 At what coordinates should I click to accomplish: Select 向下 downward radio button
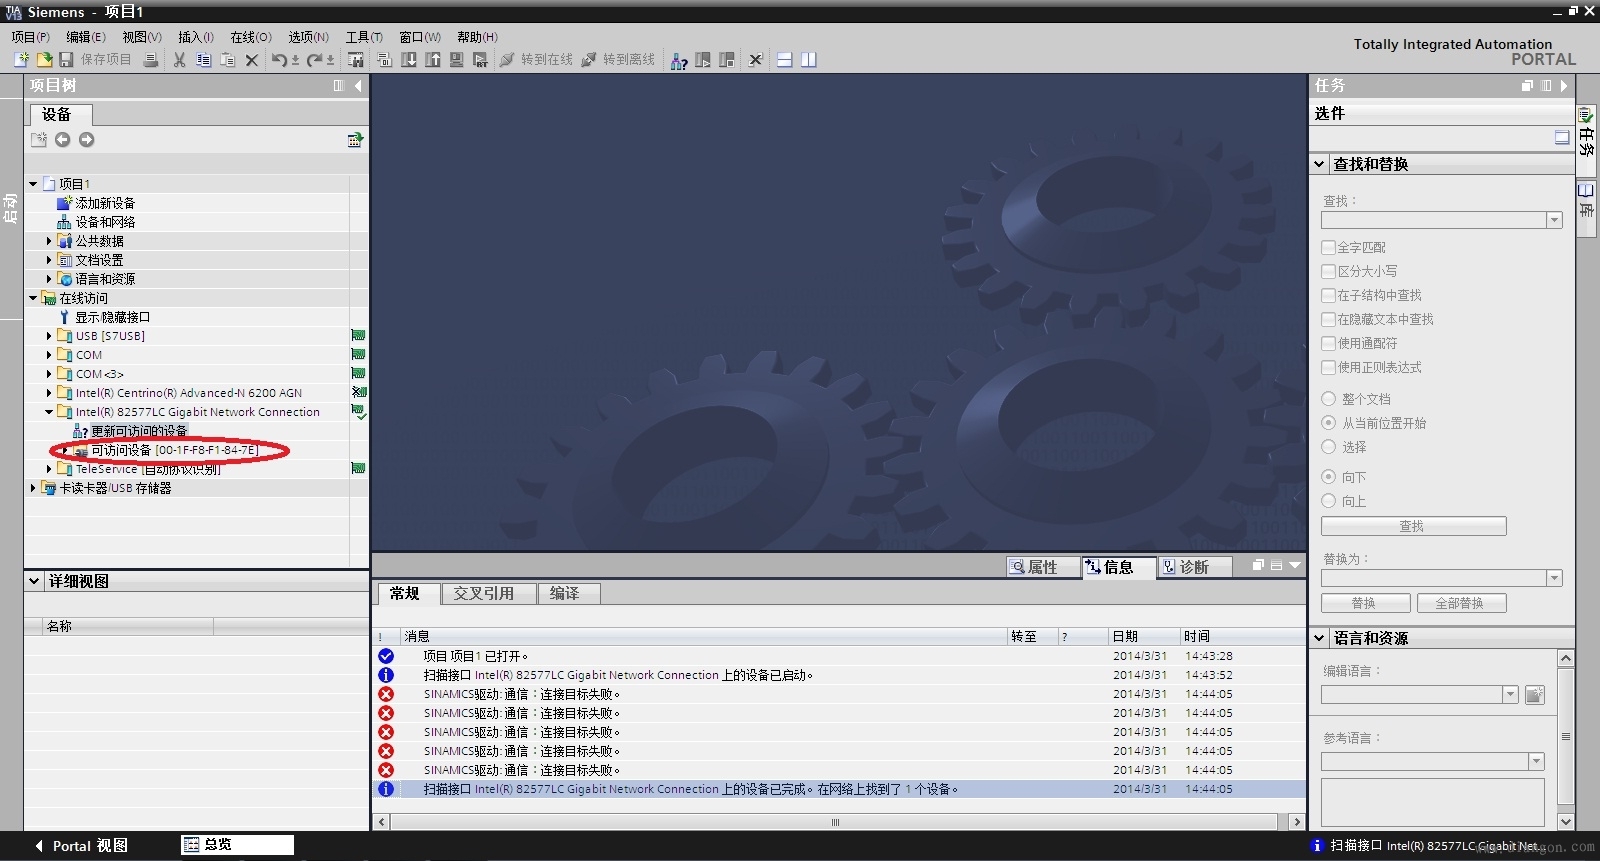pos(1329,477)
